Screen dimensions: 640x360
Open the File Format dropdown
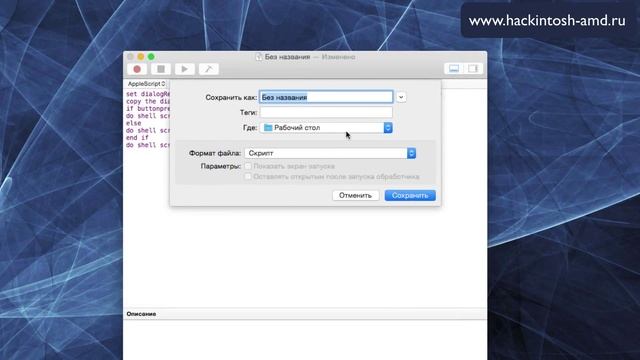(330, 153)
